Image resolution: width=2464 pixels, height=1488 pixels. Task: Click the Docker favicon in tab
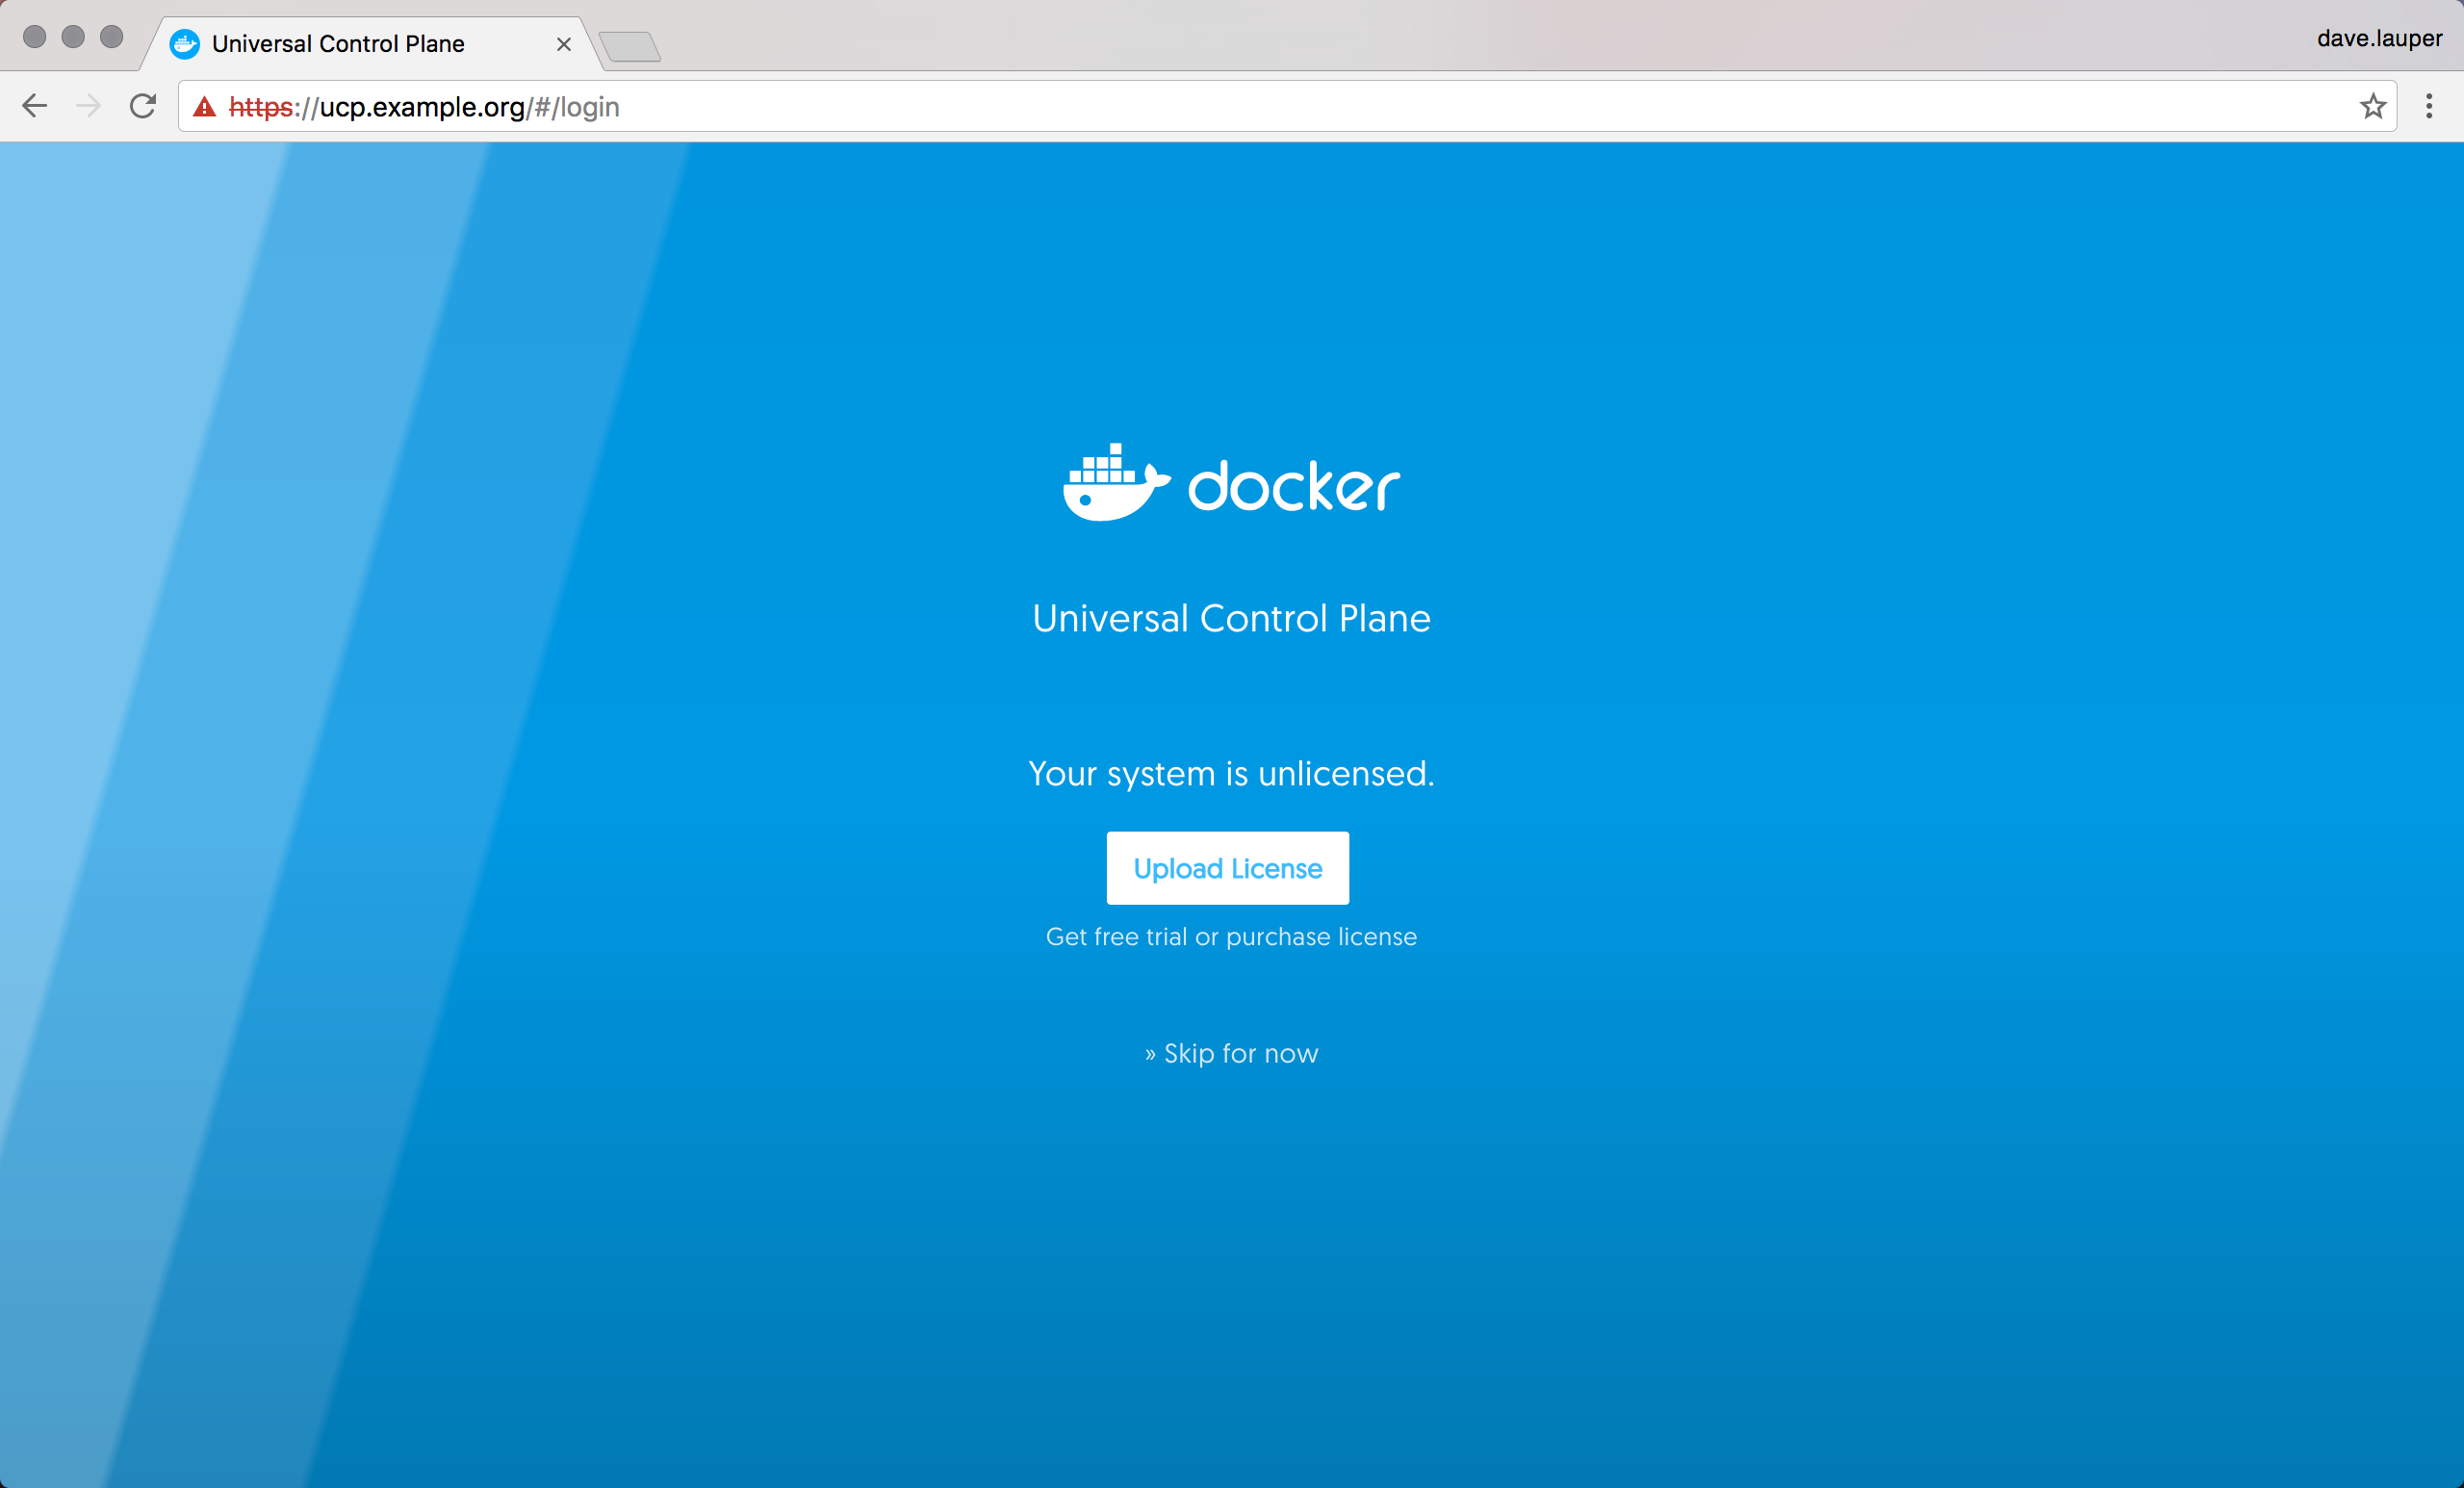pos(185,44)
